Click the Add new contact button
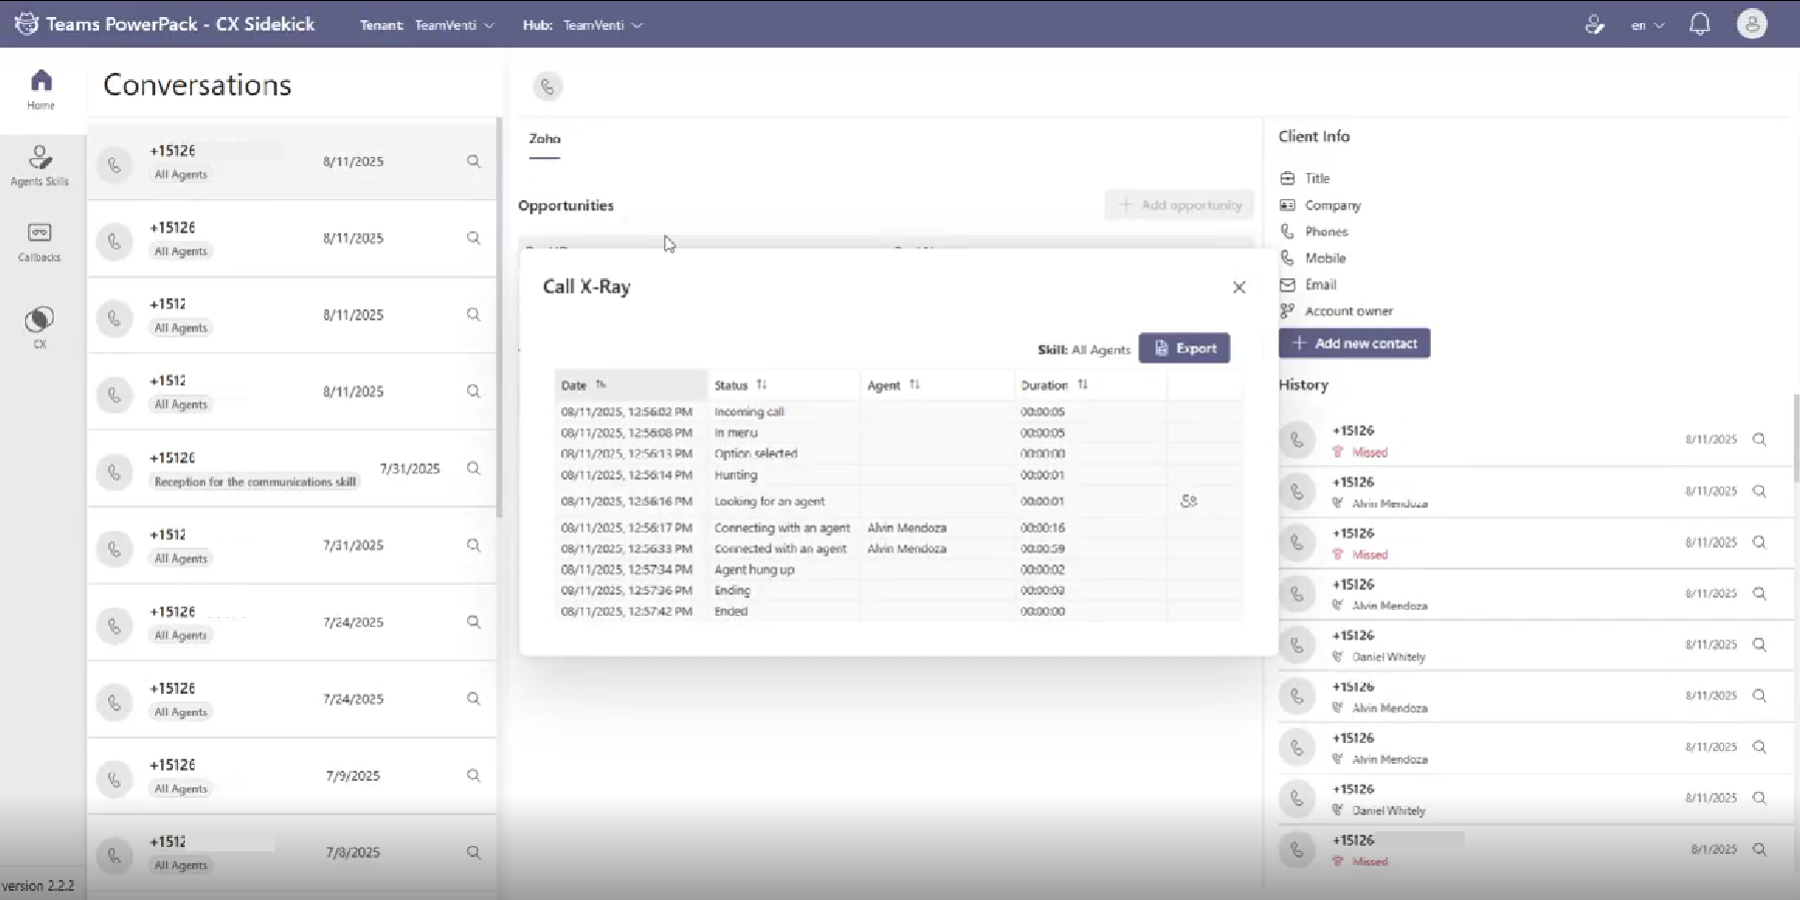The width and height of the screenshot is (1800, 900). click(x=1354, y=343)
